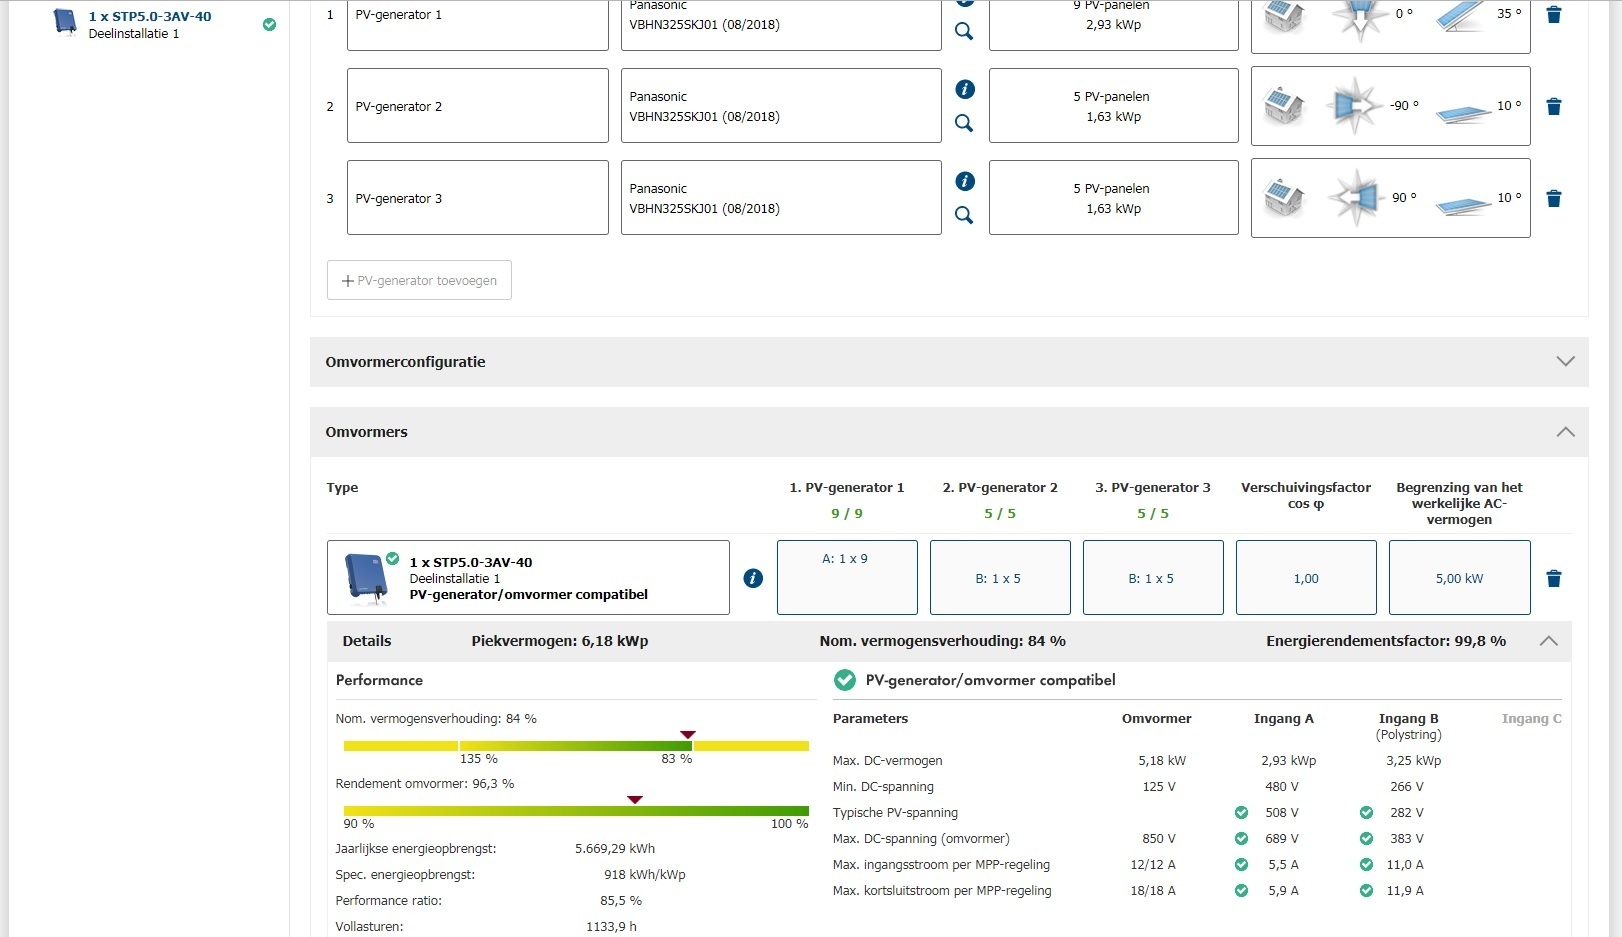Screen dimensions: 1622x937
Task: Select string cell B: 1 x 5 under PV-generator 2
Action: 1000,577
